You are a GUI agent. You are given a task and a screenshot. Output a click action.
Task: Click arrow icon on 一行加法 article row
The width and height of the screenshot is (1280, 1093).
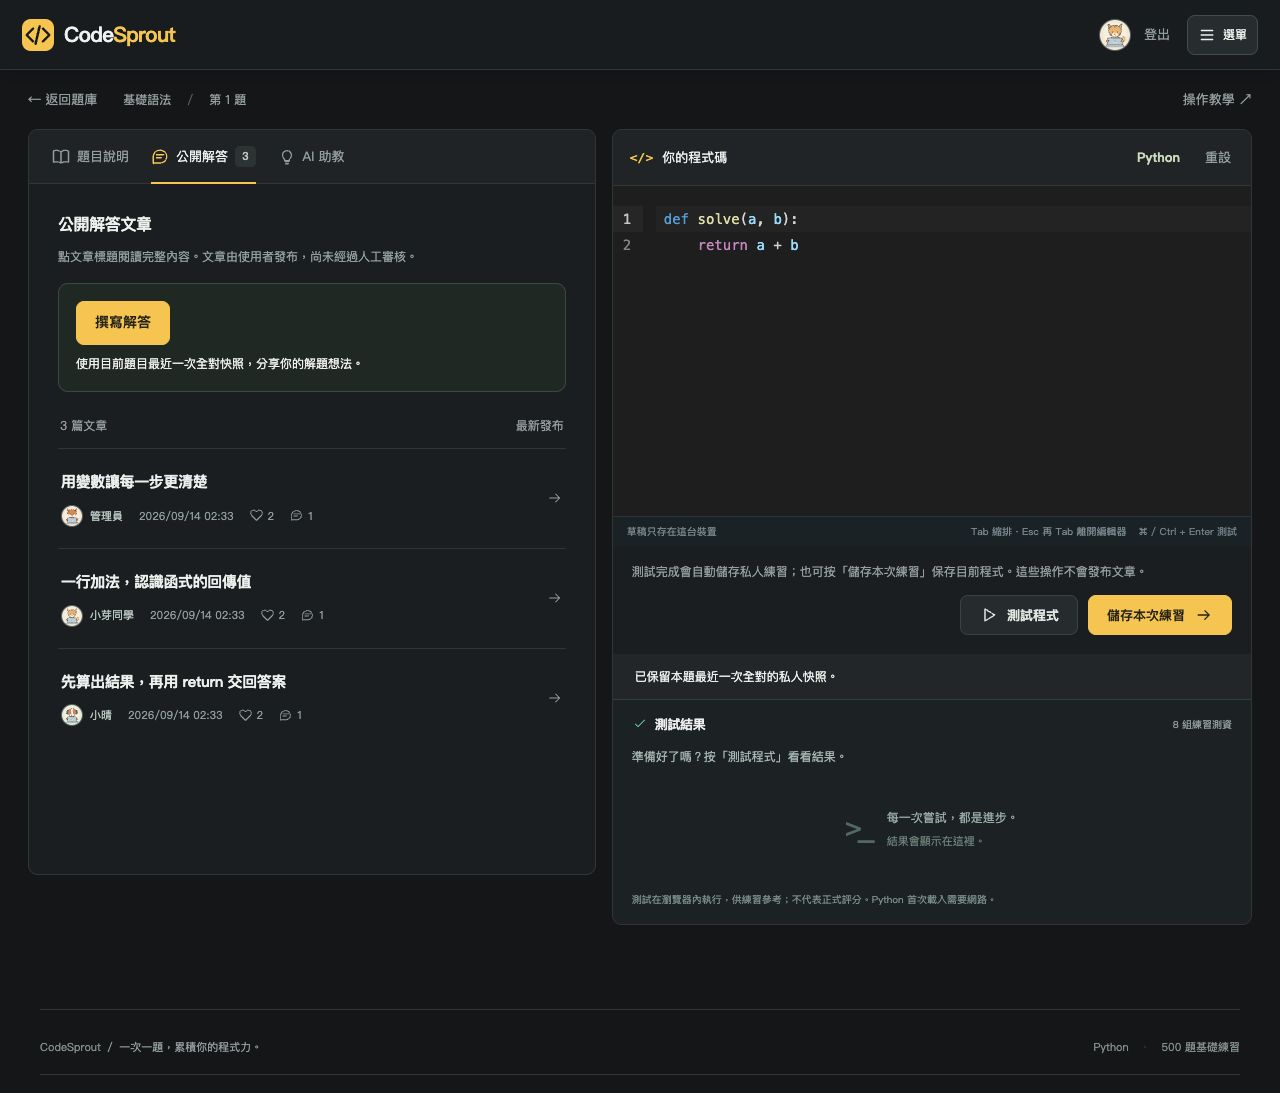point(555,598)
